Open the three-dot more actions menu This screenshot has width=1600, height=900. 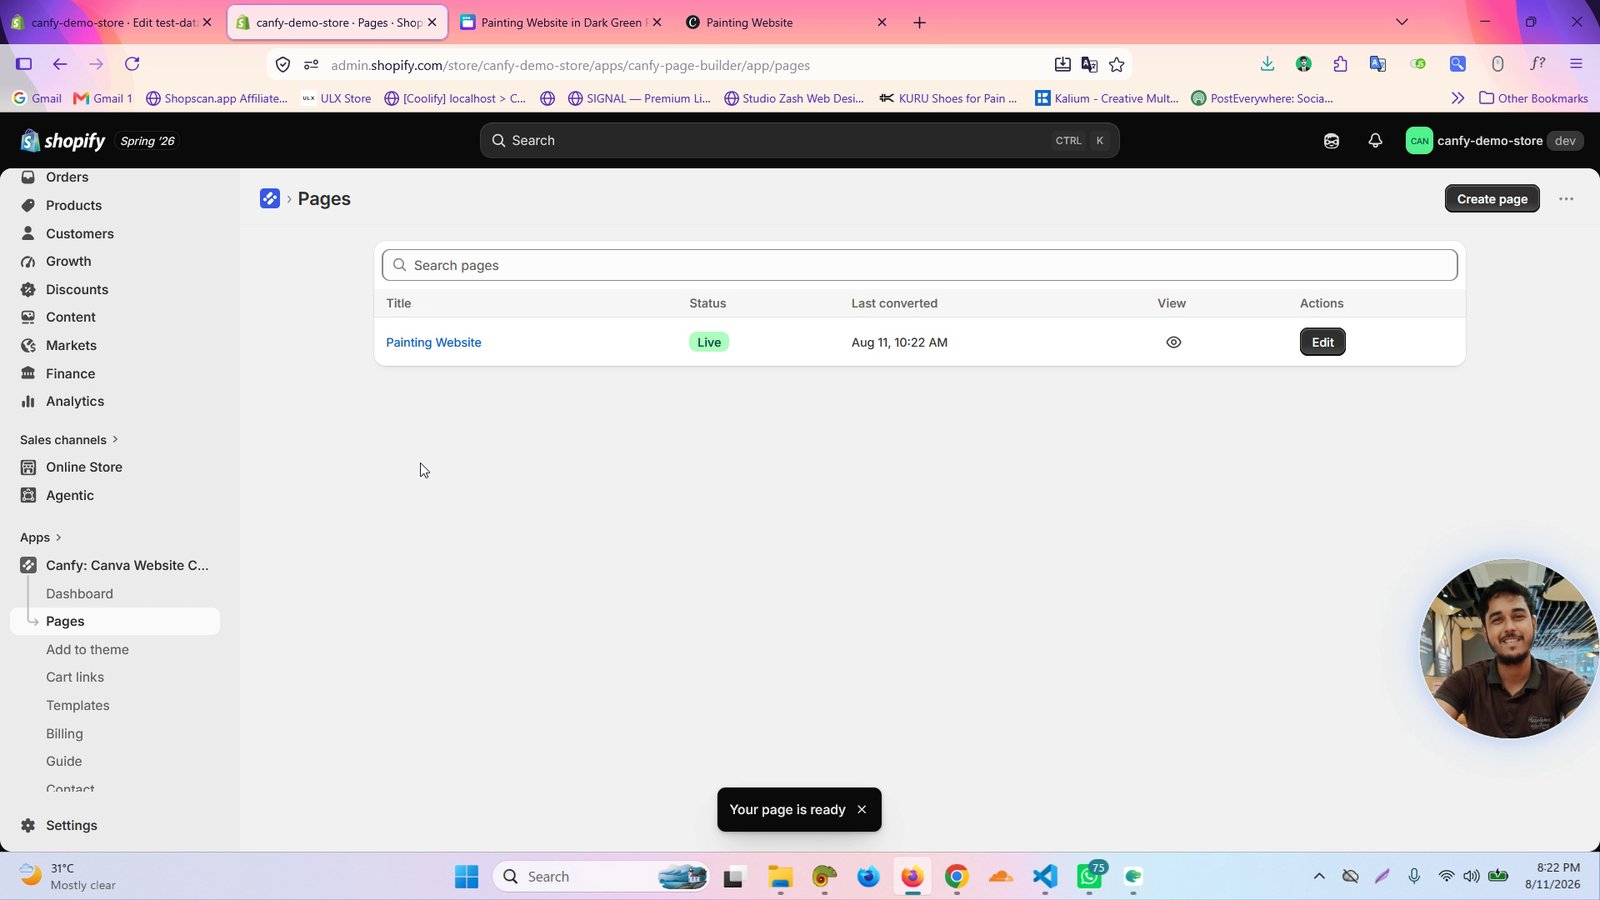coord(1566,199)
